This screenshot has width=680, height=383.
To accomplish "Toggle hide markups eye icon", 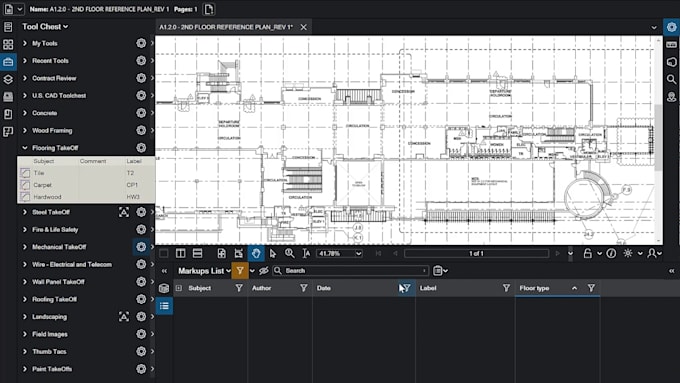I will pyautogui.click(x=264, y=271).
